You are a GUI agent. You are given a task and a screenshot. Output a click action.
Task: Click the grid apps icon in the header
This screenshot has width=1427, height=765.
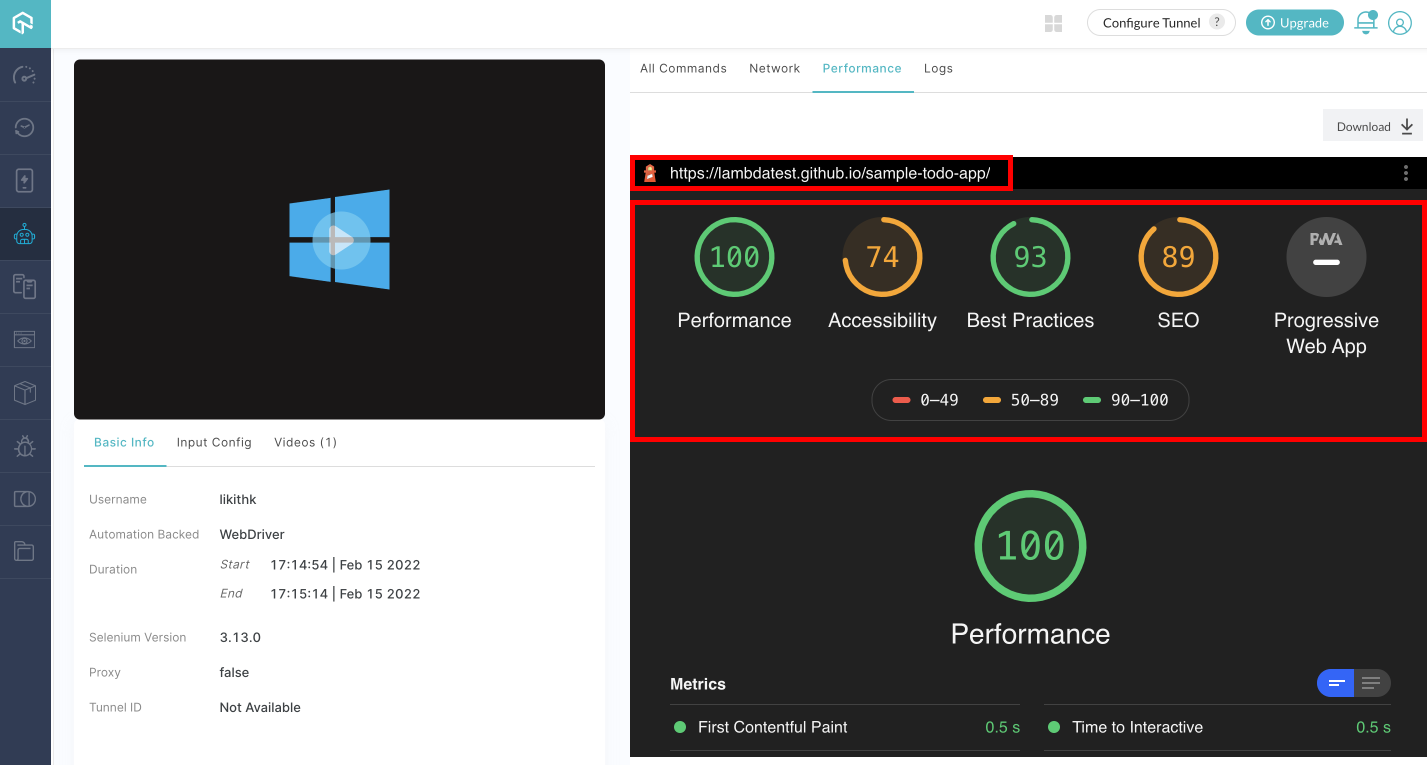coord(1053,23)
